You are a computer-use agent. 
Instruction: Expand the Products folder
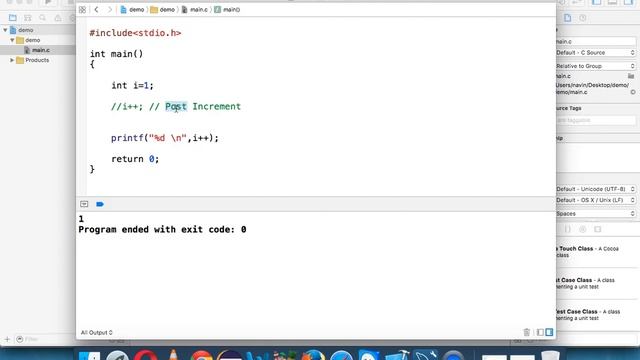12,60
